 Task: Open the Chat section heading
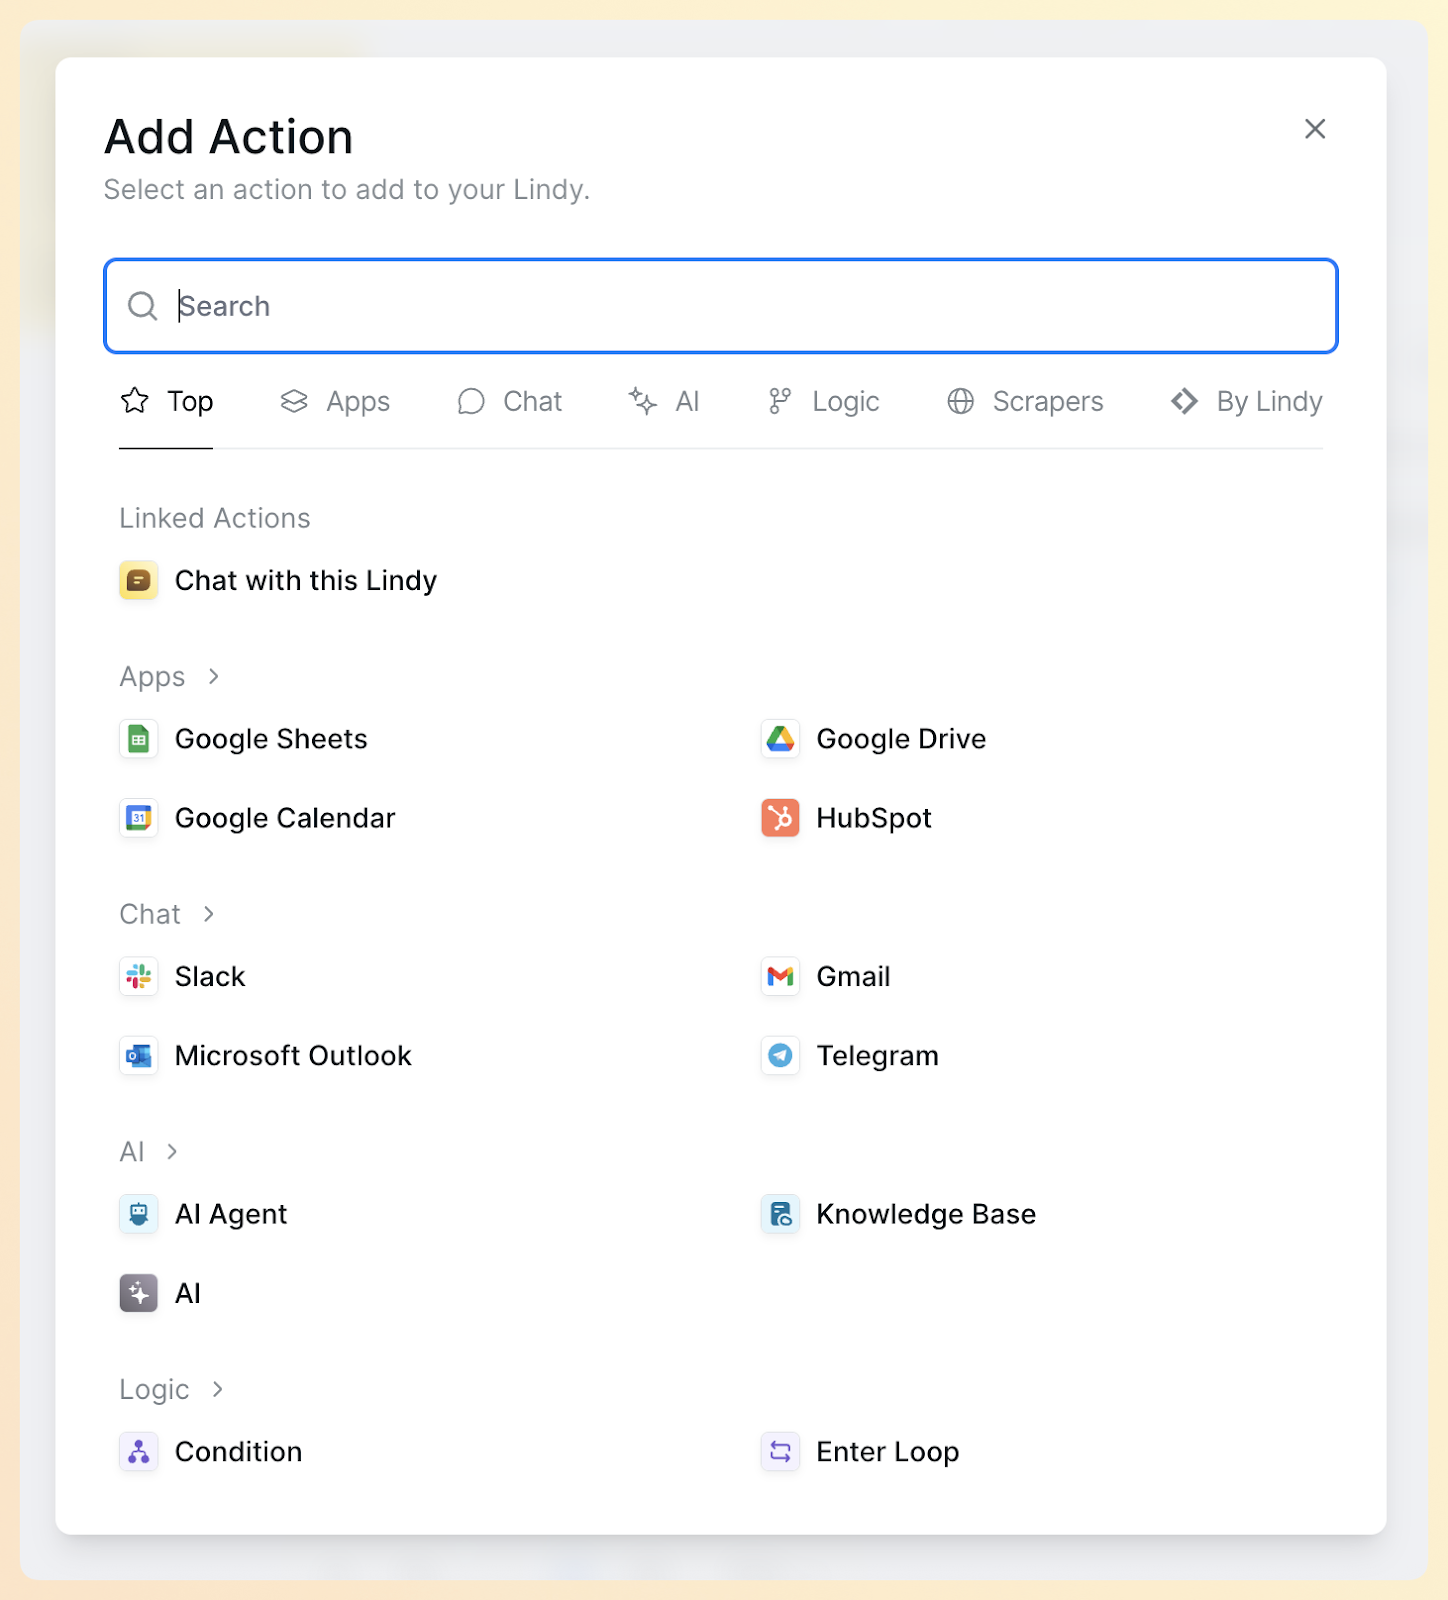click(x=150, y=914)
